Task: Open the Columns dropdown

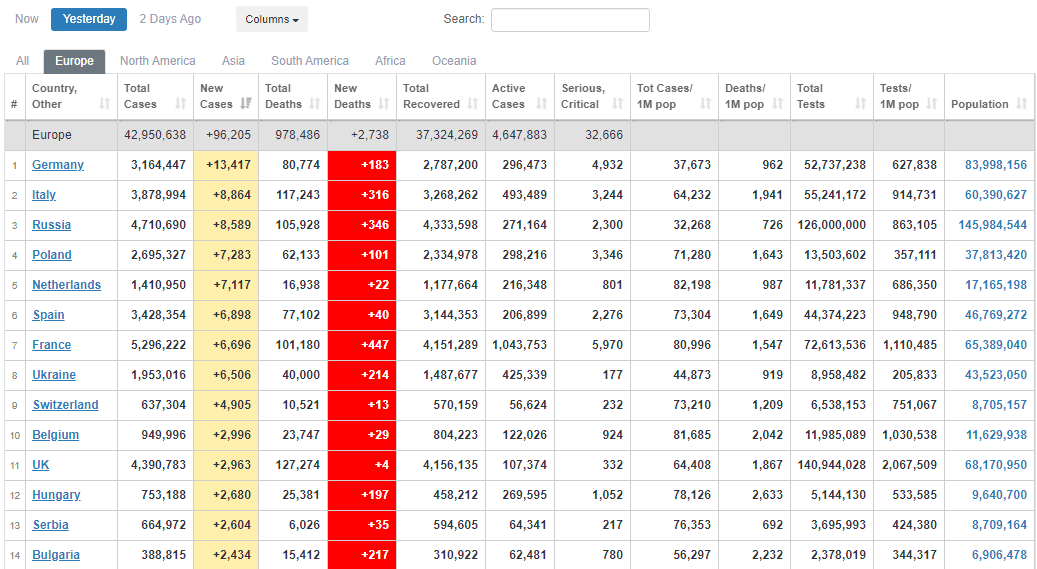Action: (272, 19)
